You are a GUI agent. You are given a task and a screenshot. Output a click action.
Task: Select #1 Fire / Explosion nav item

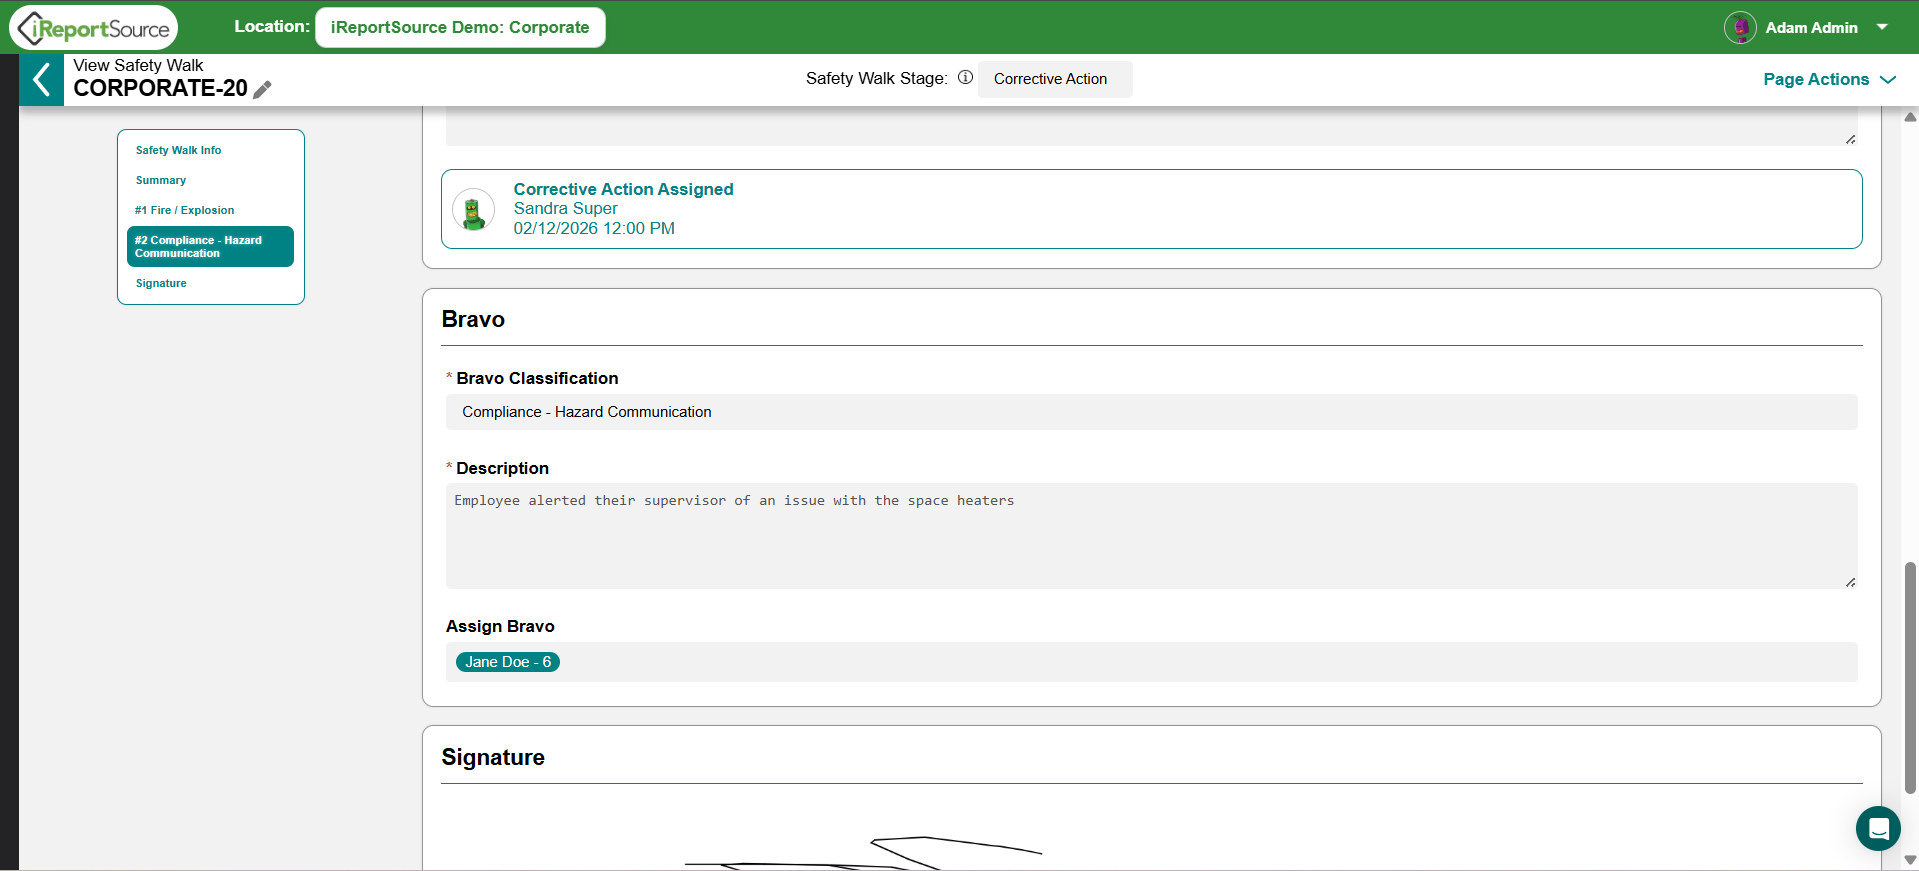185,210
